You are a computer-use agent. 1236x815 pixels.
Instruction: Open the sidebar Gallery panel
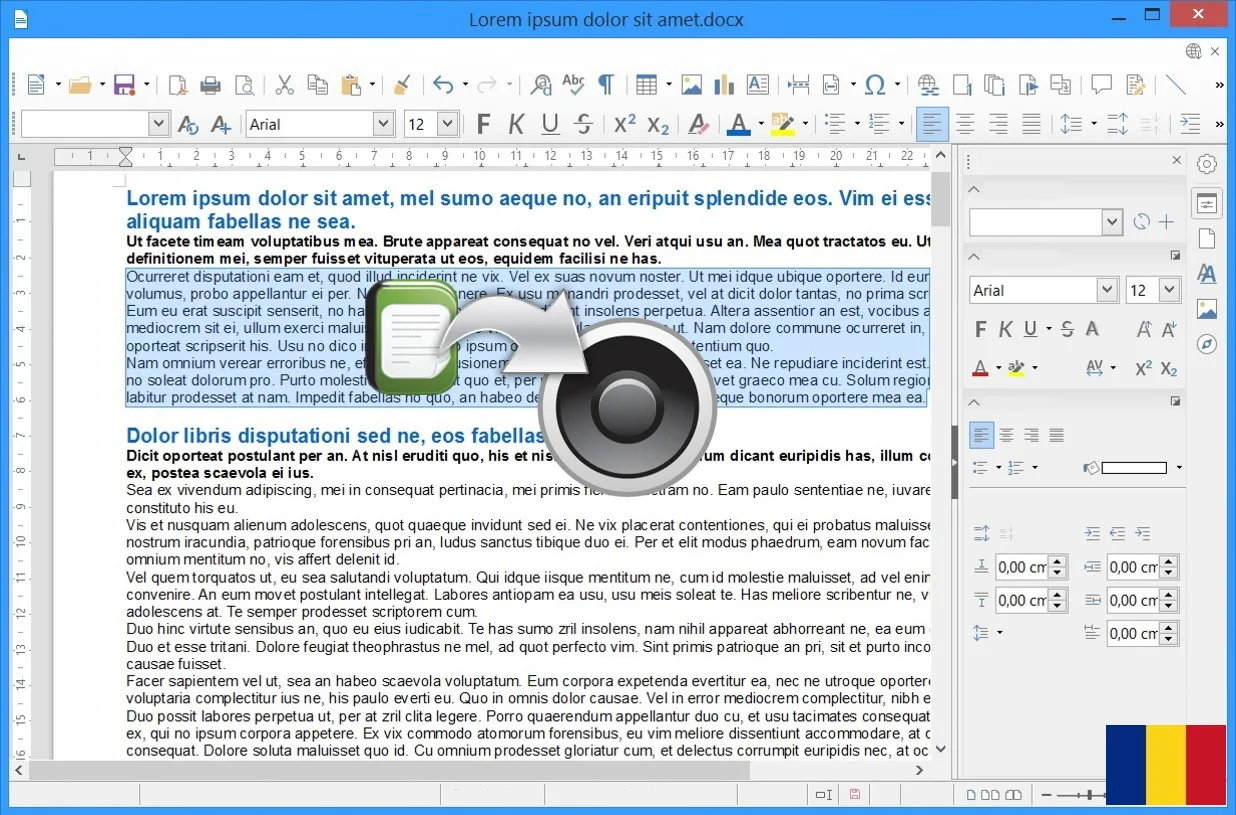click(1207, 309)
